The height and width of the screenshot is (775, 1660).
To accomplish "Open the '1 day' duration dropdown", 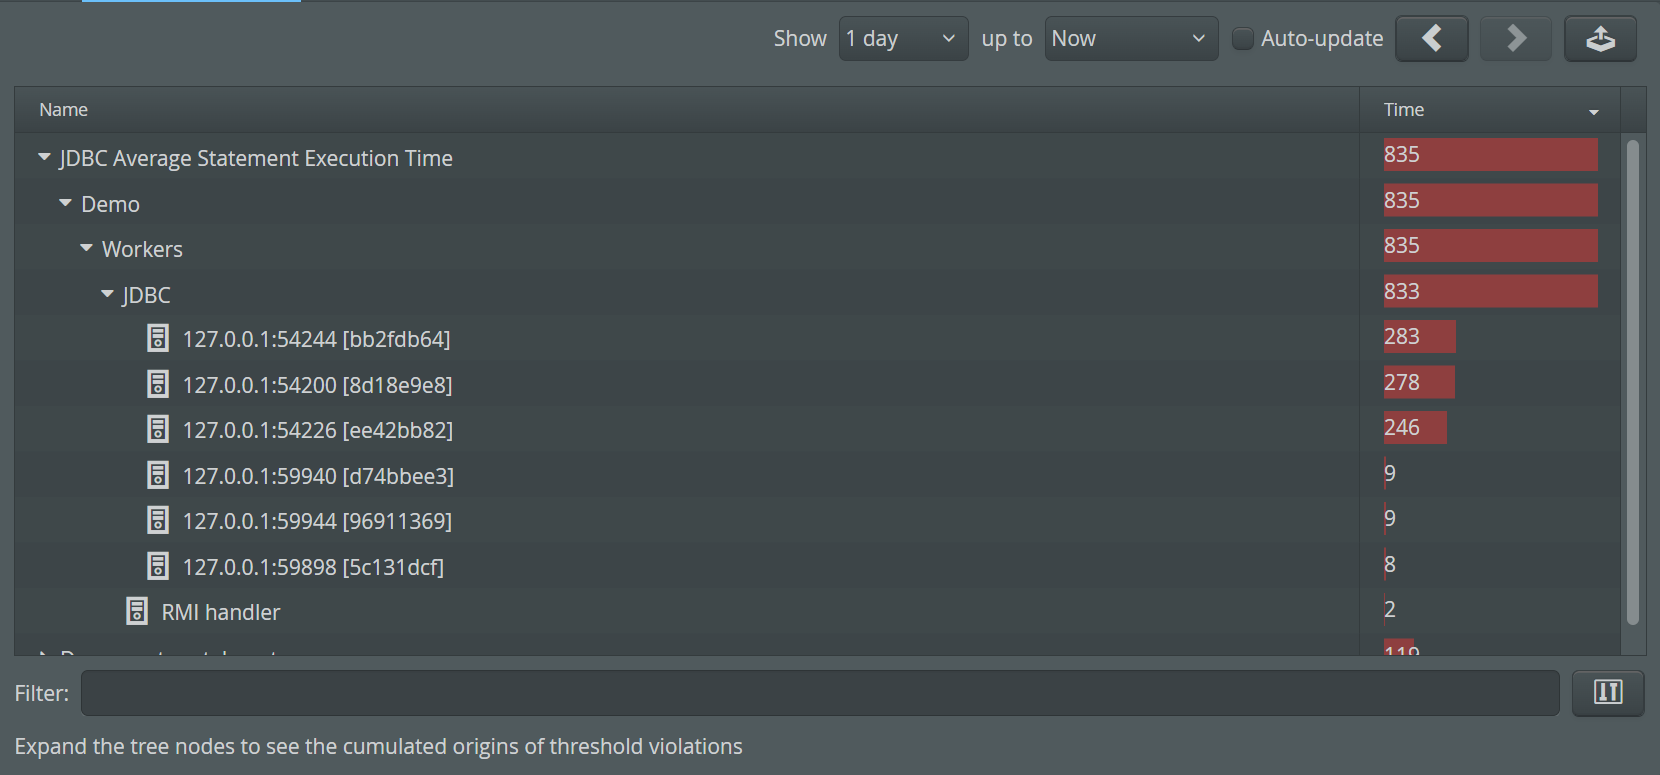I will [x=903, y=39].
